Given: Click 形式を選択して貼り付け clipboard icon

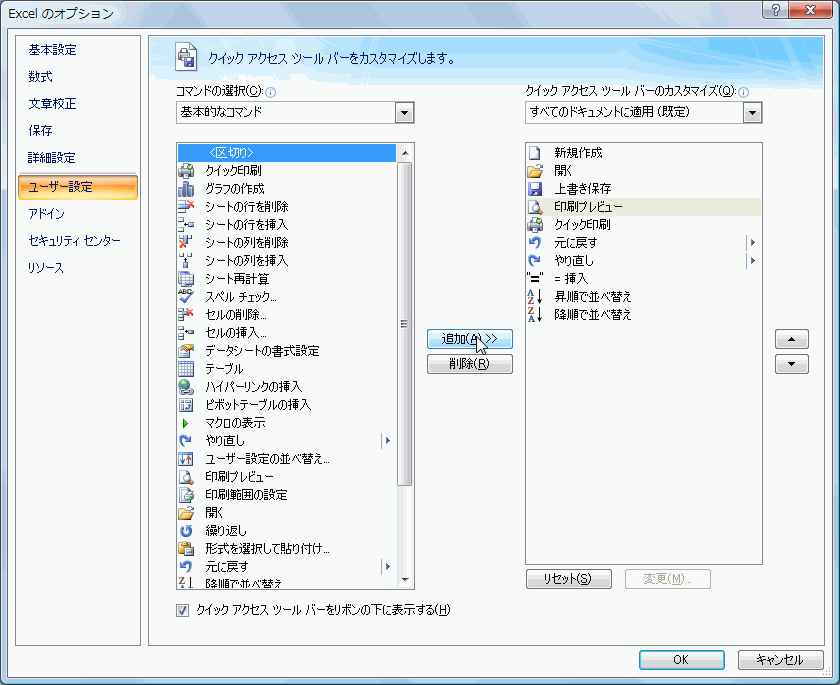Looking at the screenshot, I should (186, 549).
